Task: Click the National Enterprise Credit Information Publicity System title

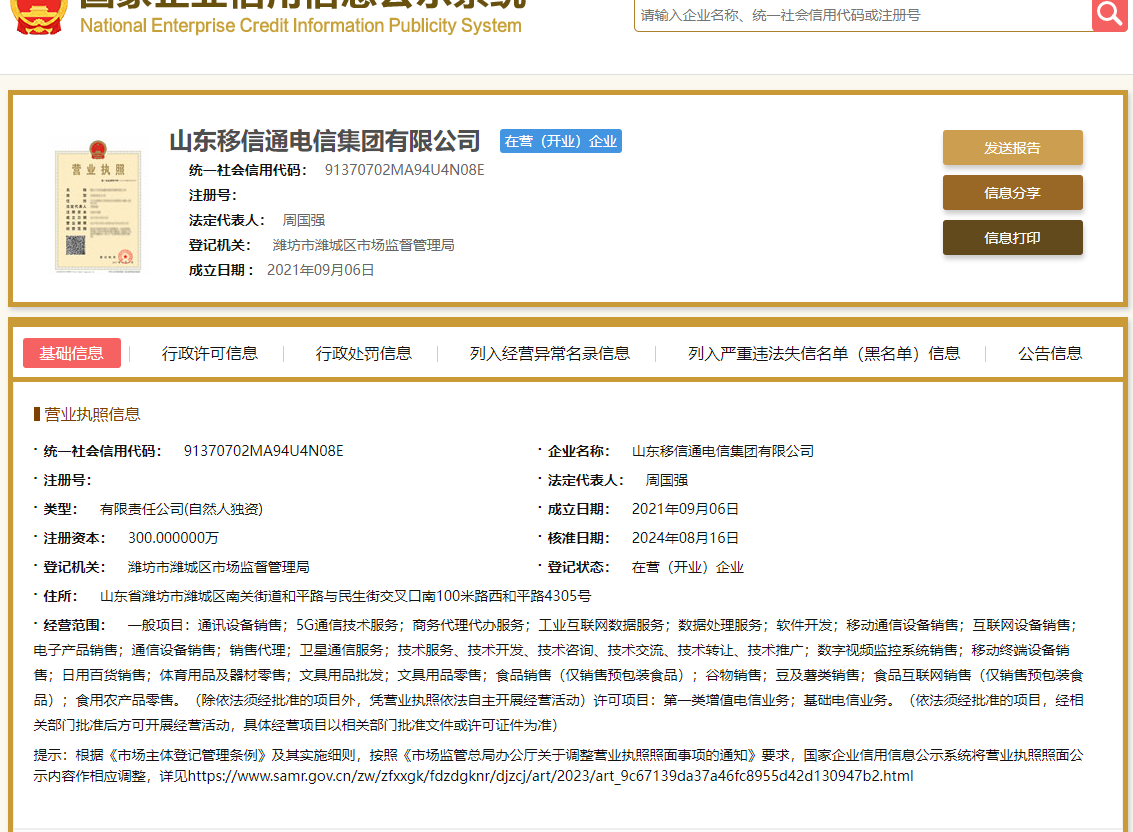Action: click(300, 25)
